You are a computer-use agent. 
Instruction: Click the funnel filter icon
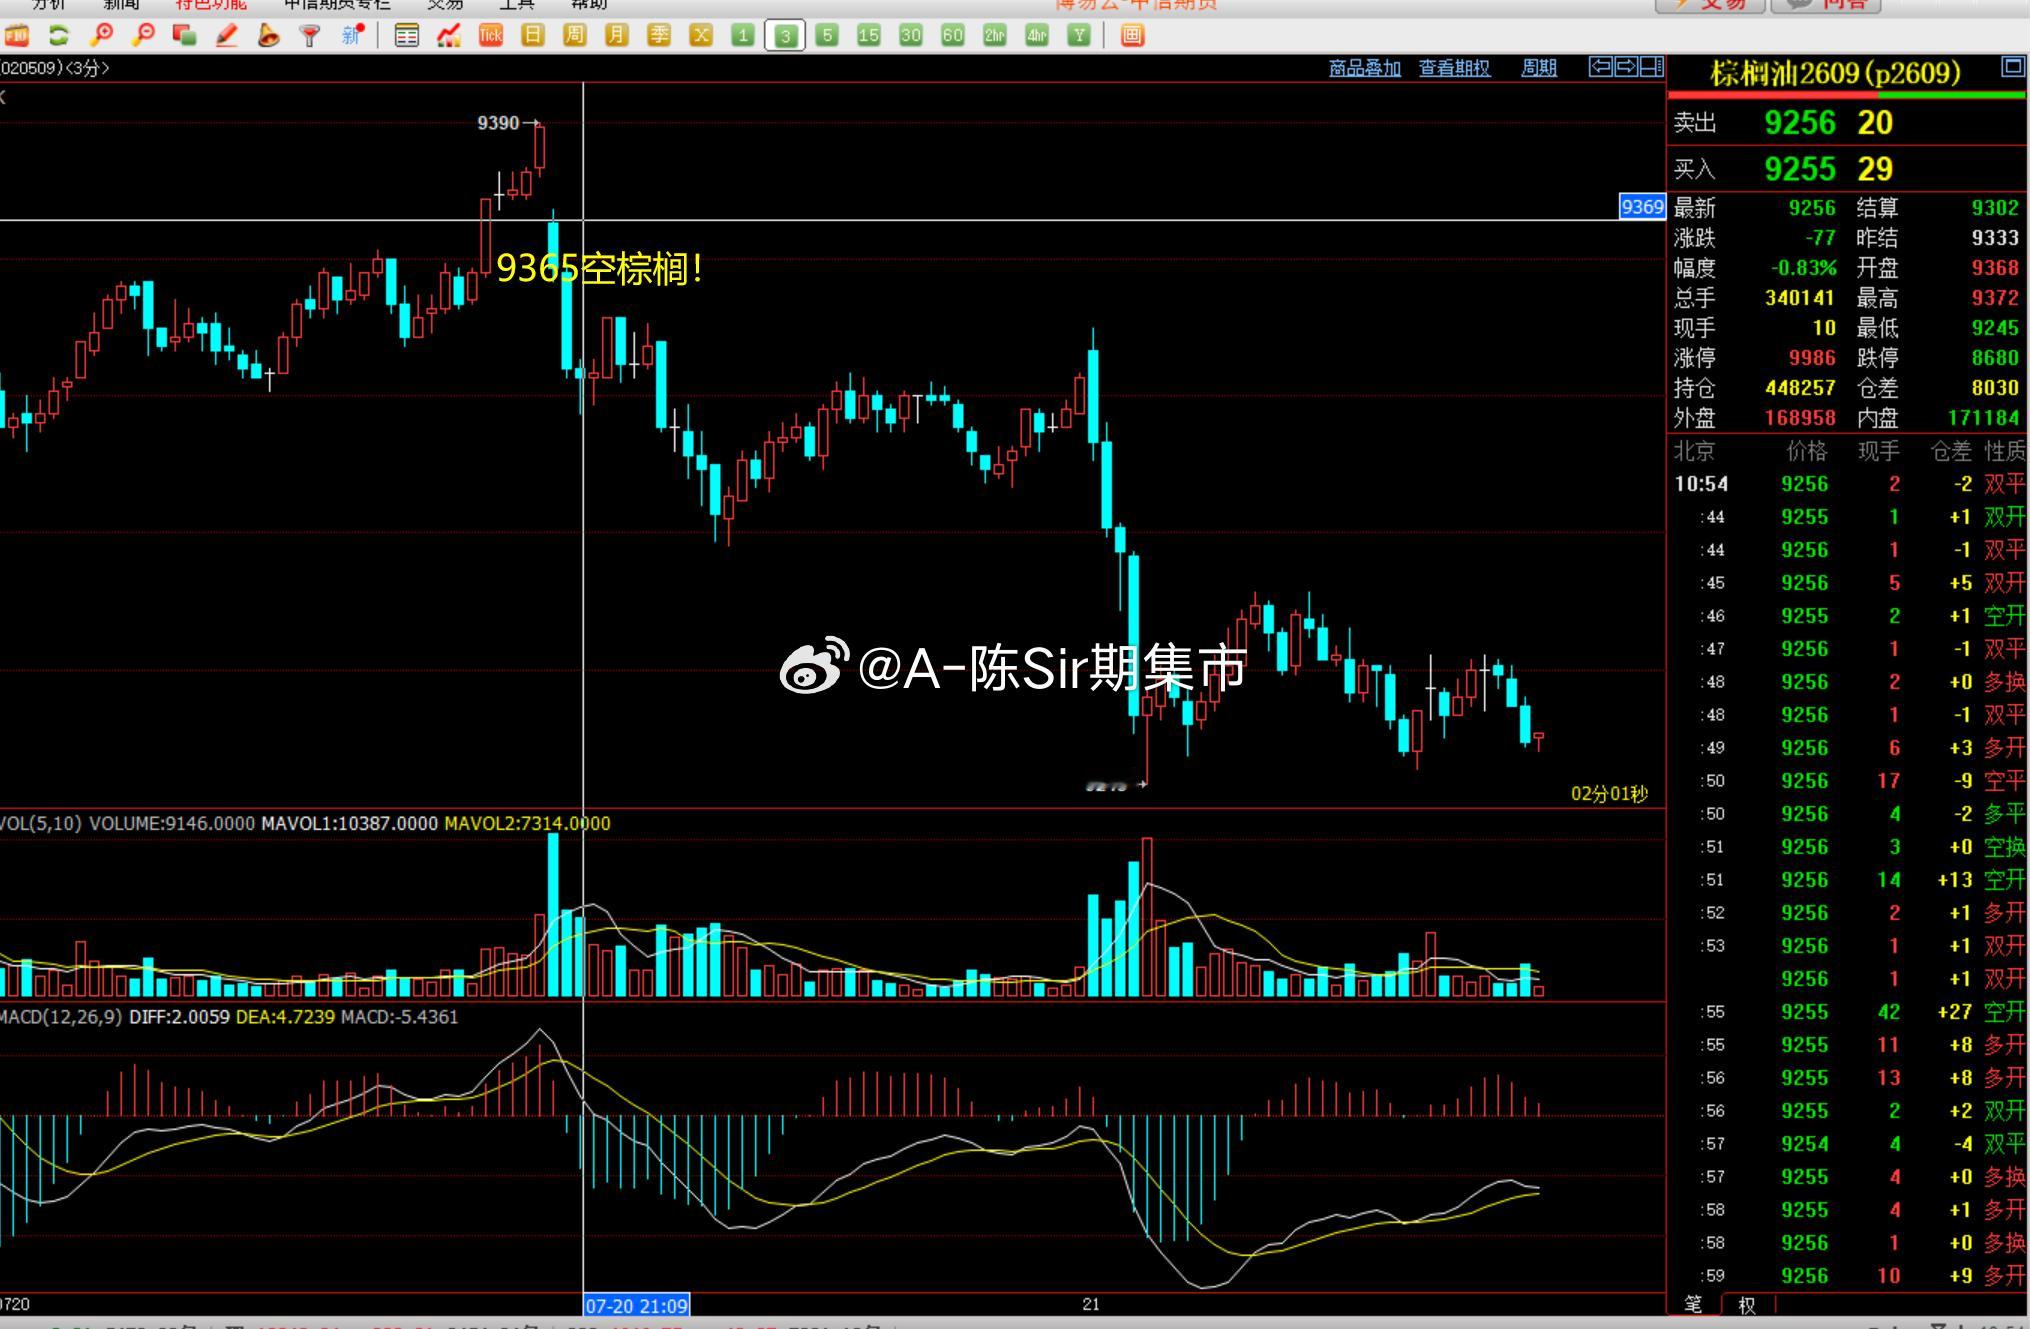(310, 36)
